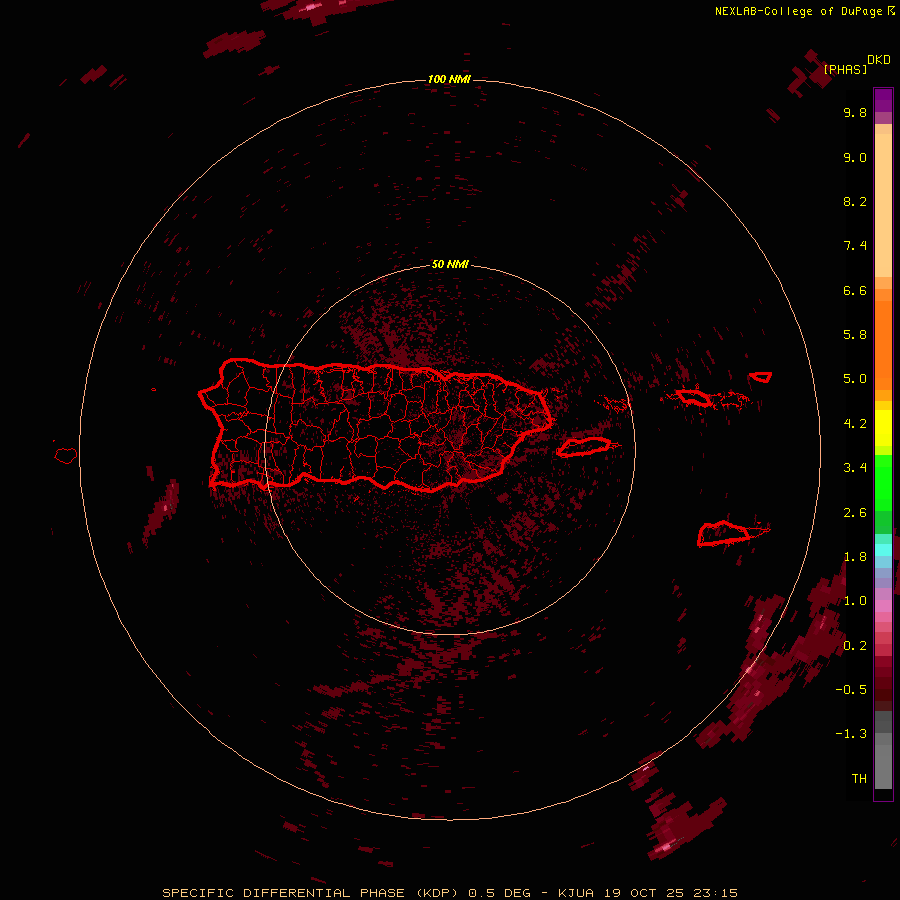Click the small Mona Island outline to the west
The image size is (900, 900).
(x=65, y=456)
